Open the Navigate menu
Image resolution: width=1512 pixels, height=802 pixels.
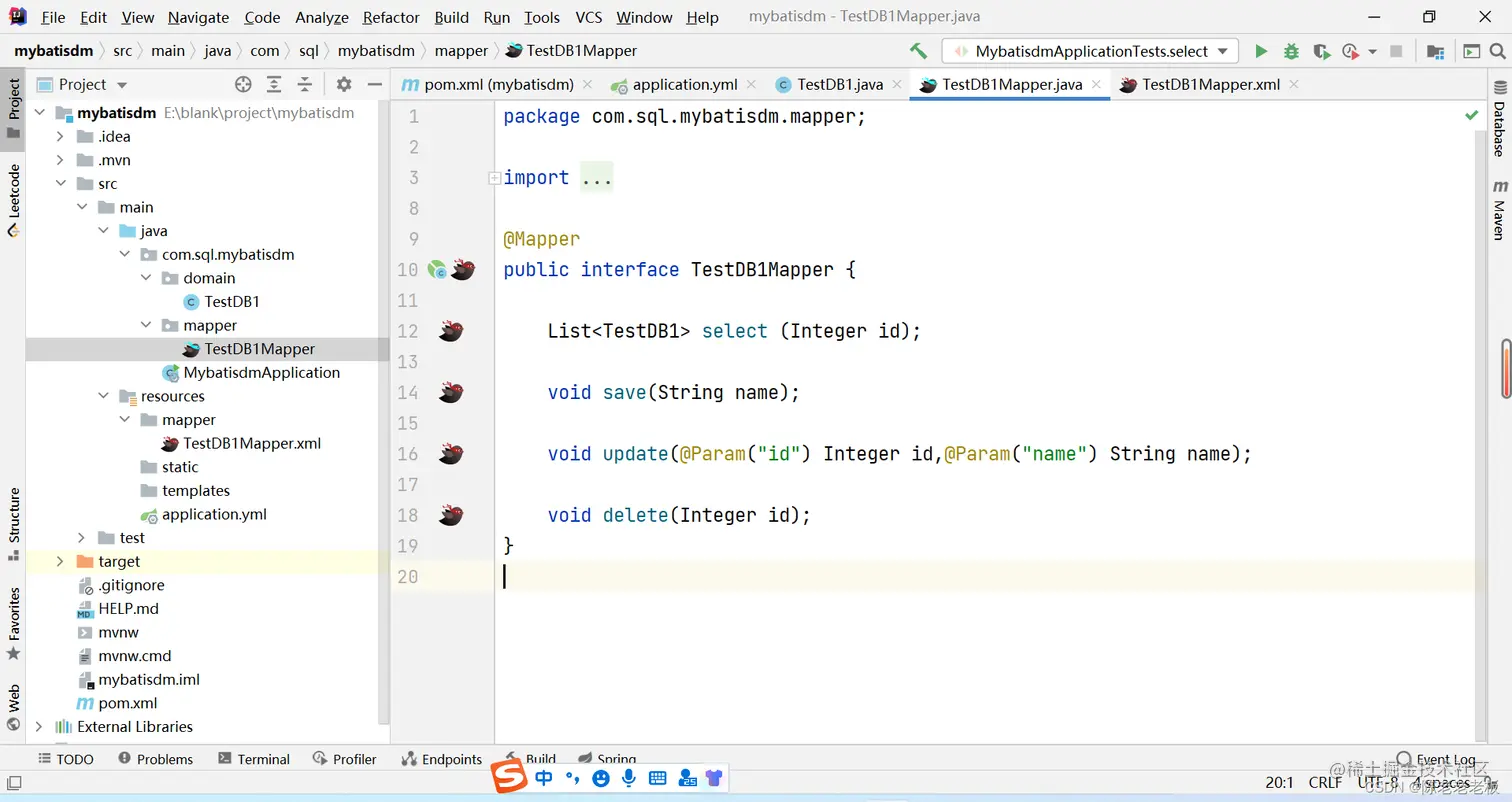coord(198,17)
